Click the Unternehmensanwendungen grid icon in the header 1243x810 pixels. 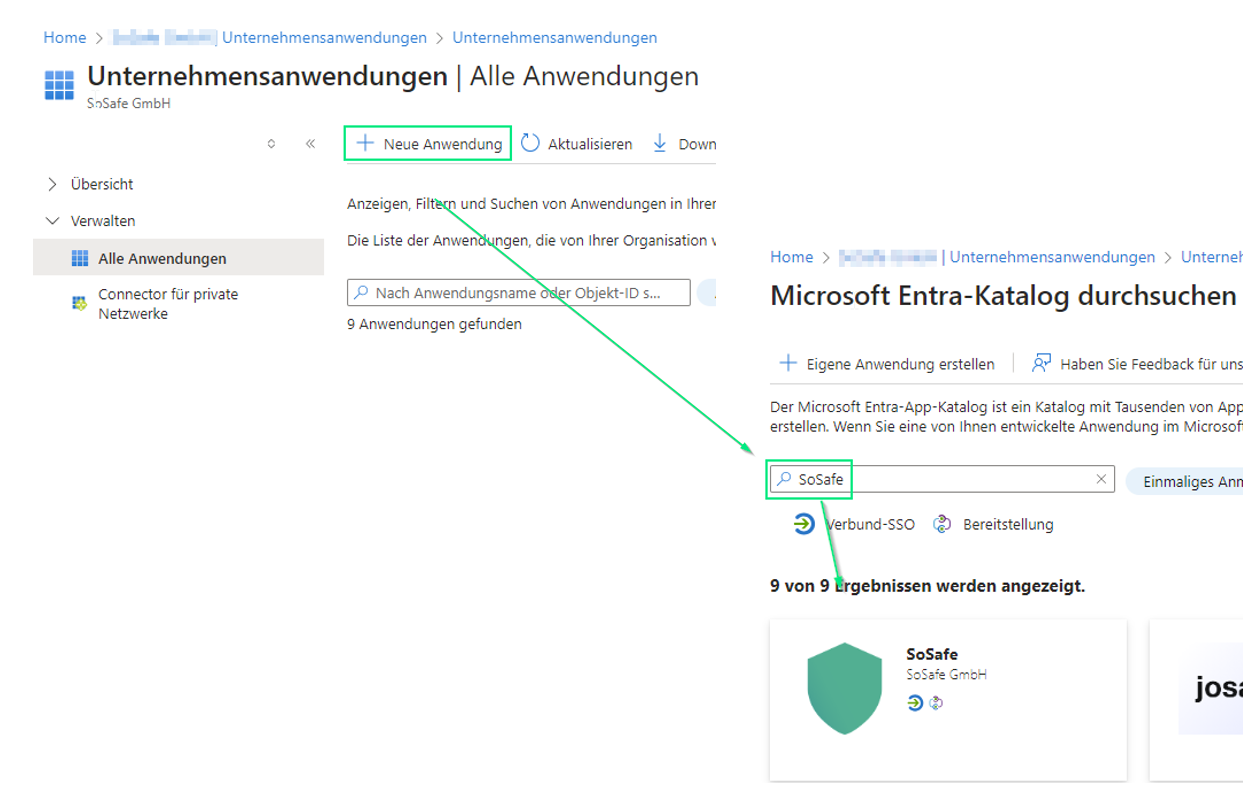pyautogui.click(x=59, y=85)
